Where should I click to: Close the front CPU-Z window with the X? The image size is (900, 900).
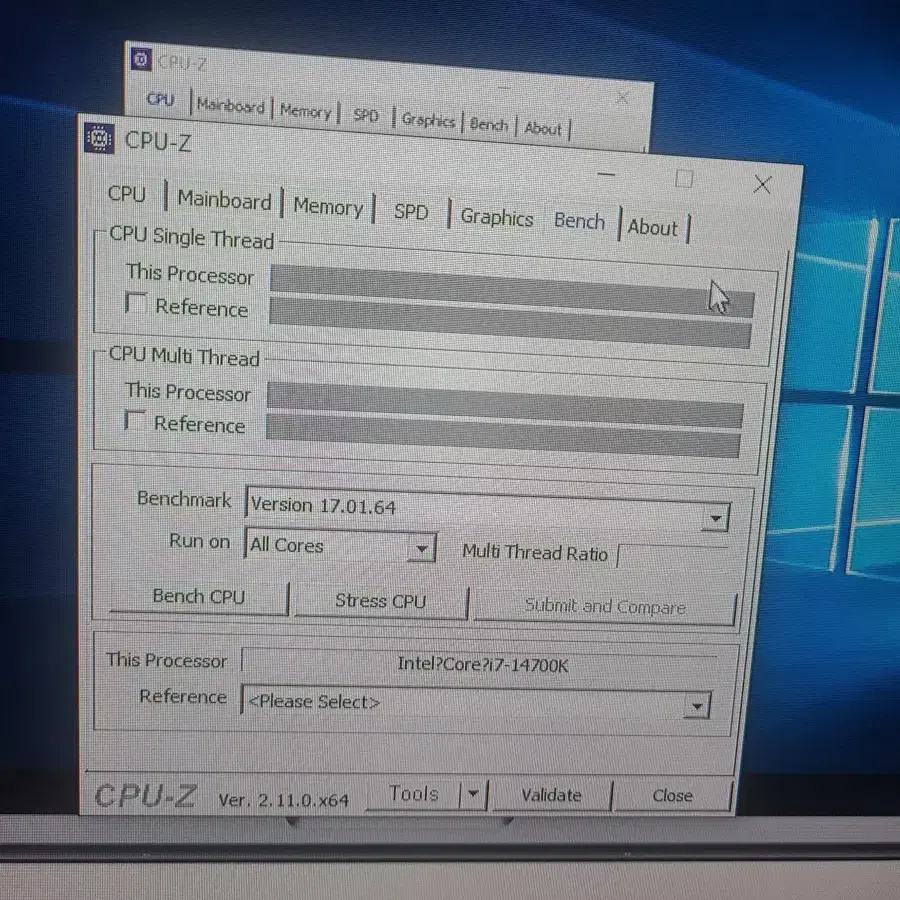tap(762, 184)
